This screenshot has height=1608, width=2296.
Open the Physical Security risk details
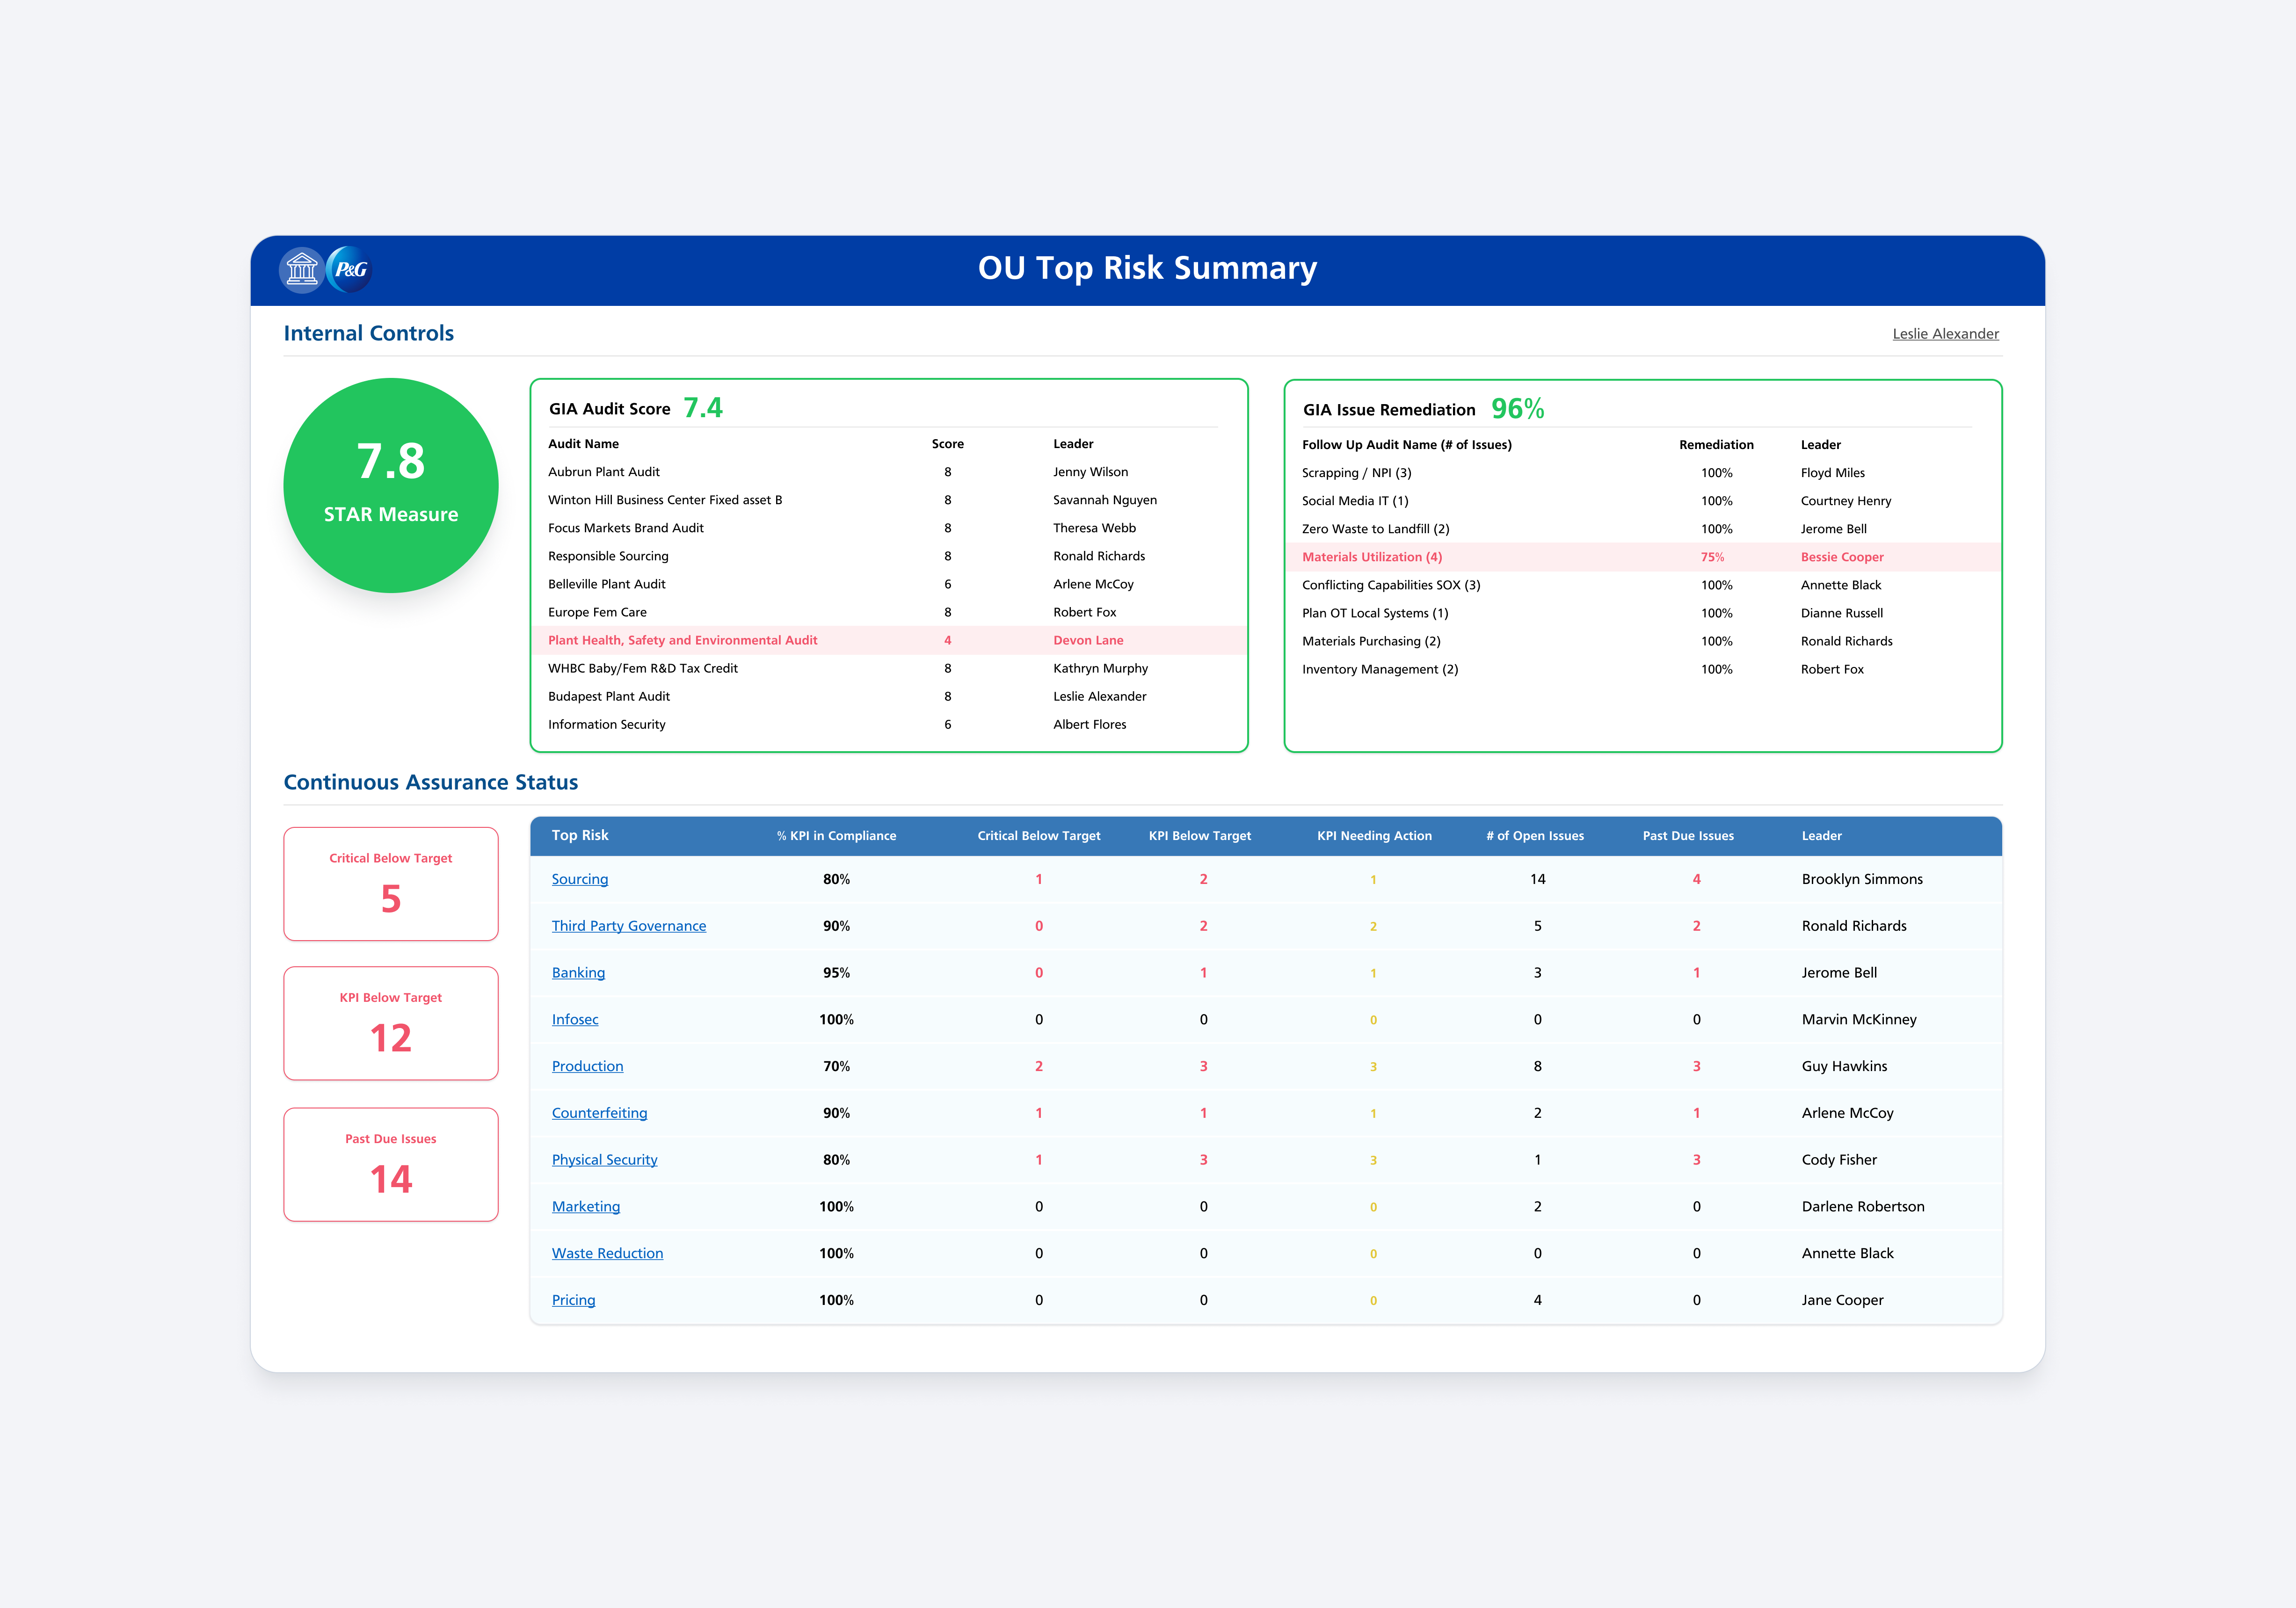604,1159
